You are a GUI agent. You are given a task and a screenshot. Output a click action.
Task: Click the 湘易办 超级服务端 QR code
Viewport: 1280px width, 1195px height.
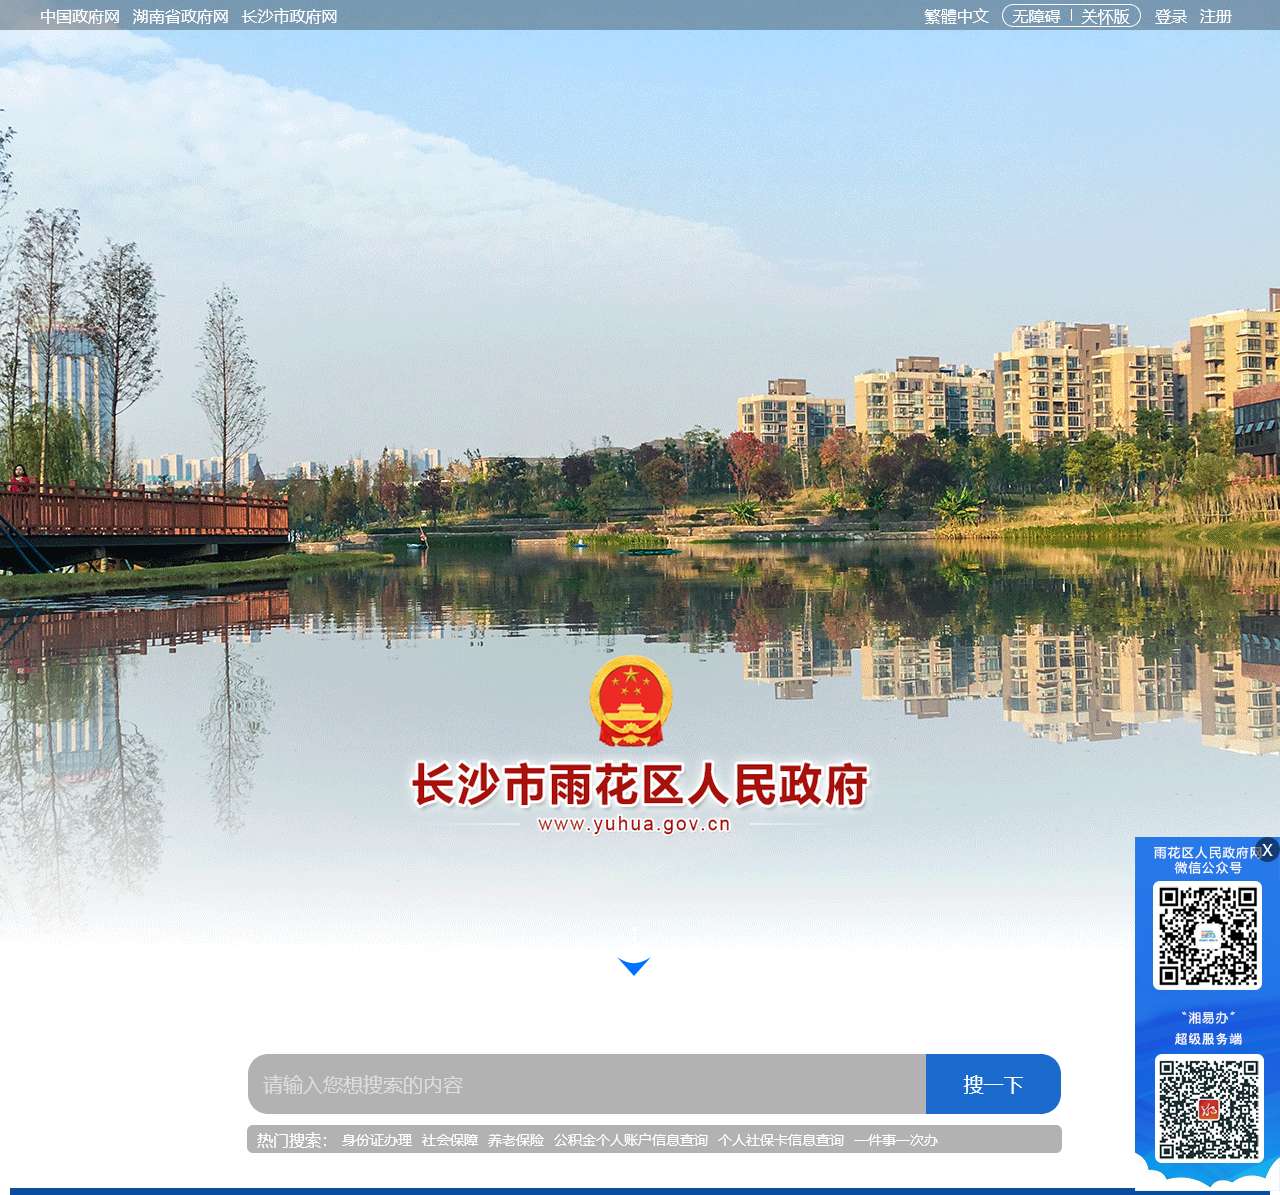click(x=1208, y=1109)
